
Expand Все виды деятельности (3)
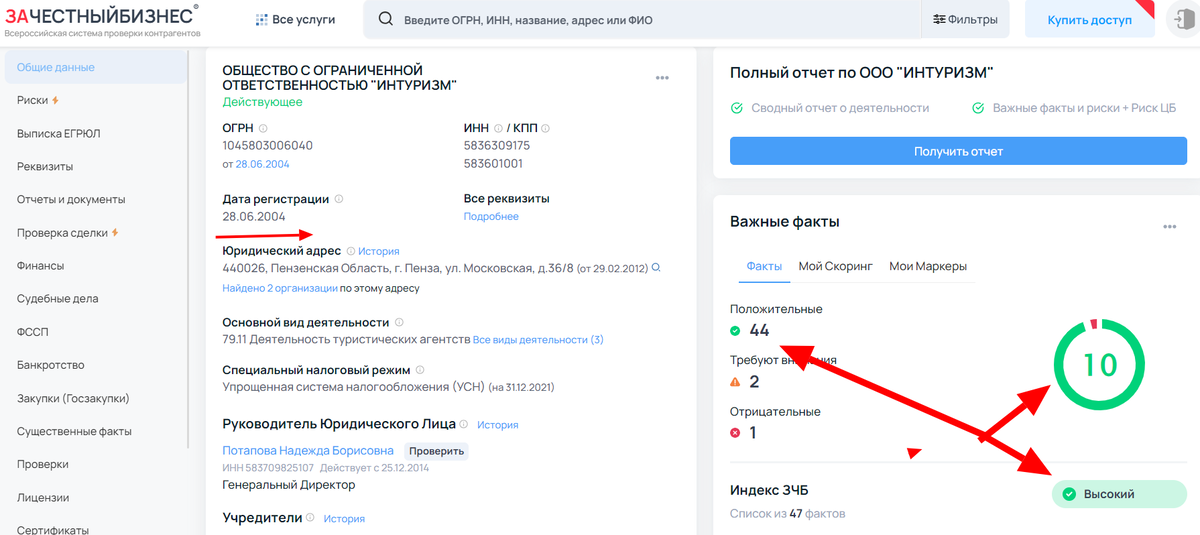[538, 340]
